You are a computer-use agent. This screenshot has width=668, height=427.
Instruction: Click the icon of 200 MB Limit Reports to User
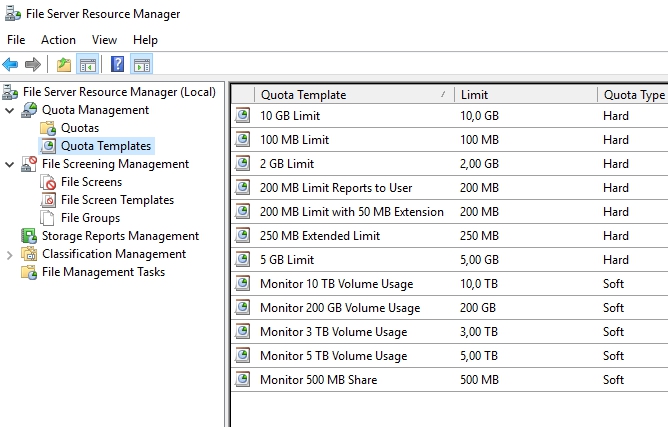242,188
